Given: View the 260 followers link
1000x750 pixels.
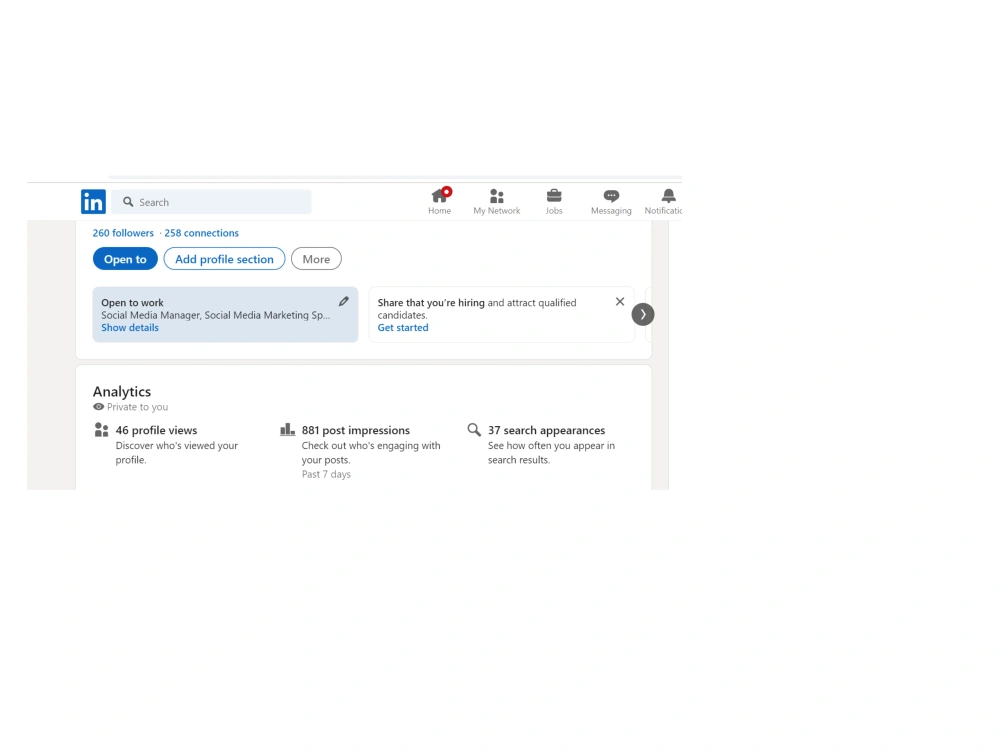Looking at the screenshot, I should pyautogui.click(x=123, y=233).
